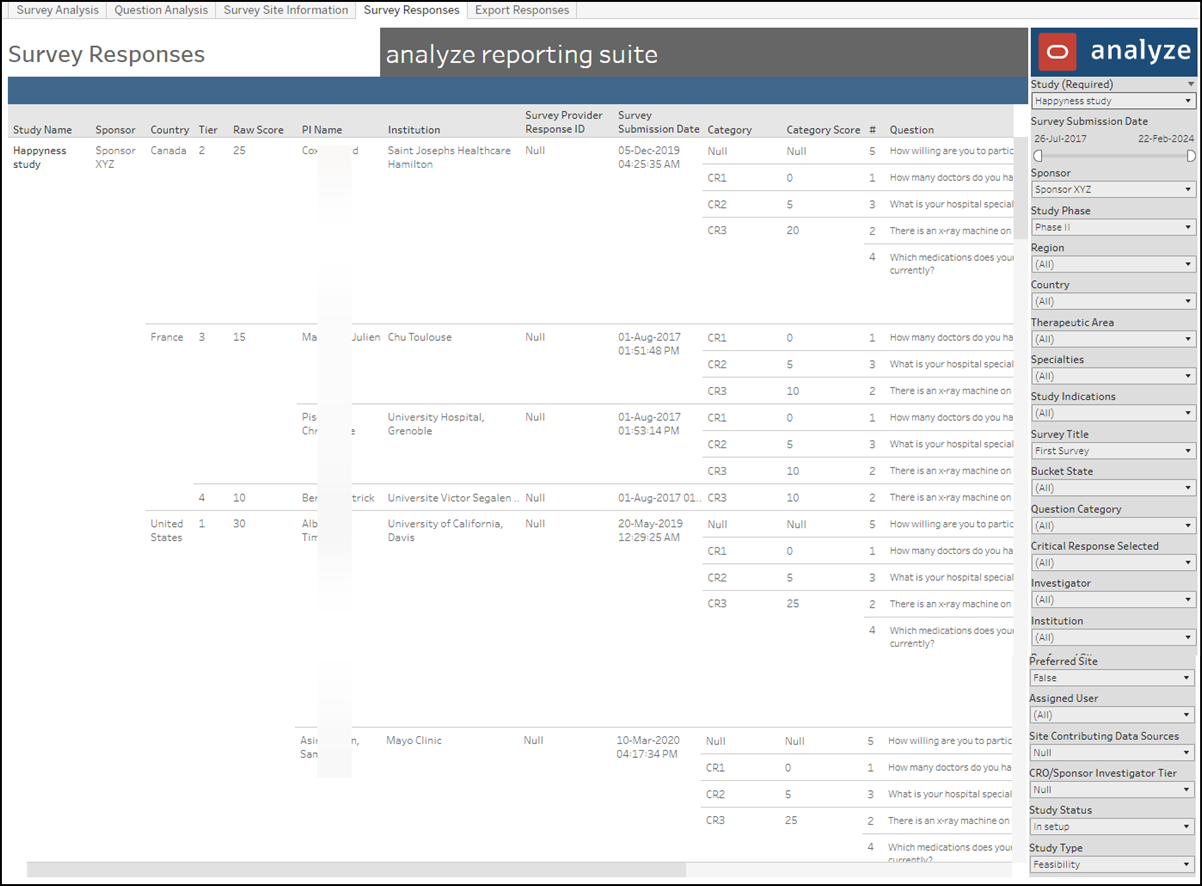Image resolution: width=1202 pixels, height=886 pixels.
Task: Select the Chu Toulouse institution cell
Action: pyautogui.click(x=420, y=337)
